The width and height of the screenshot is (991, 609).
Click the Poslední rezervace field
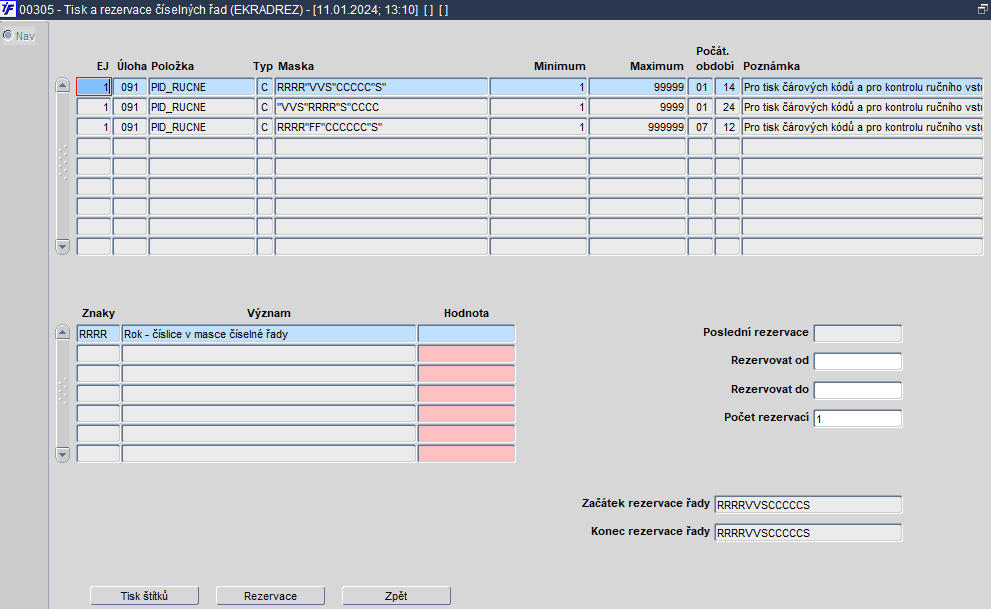(858, 334)
